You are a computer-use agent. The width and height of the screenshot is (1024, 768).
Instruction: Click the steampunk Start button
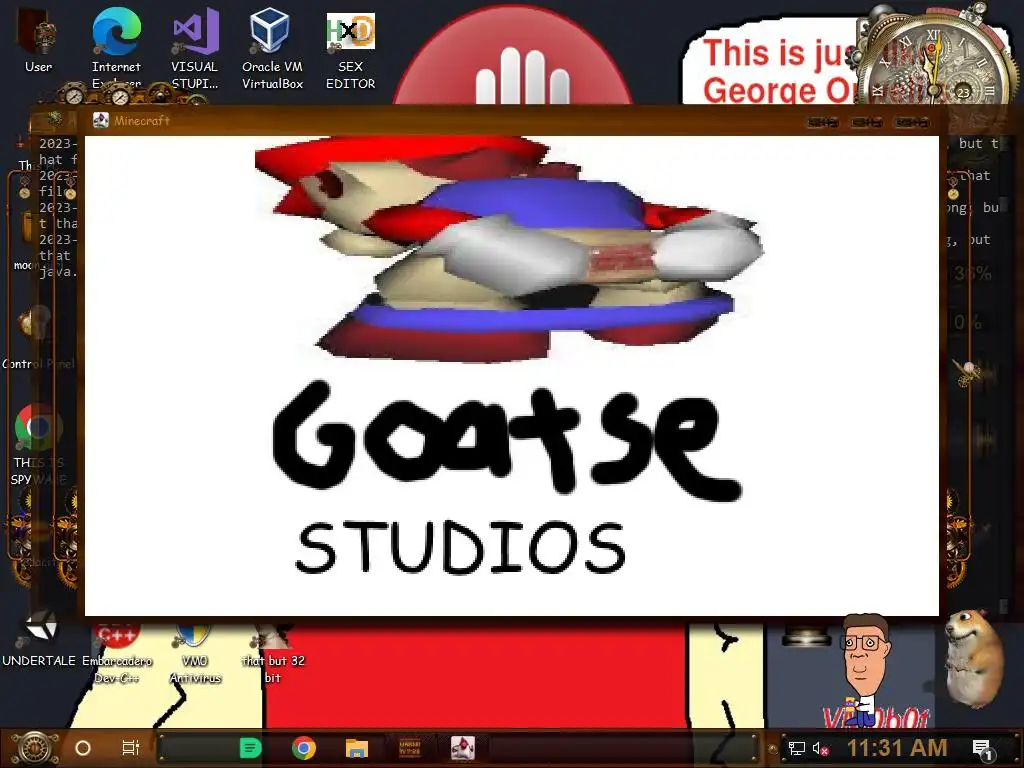34,748
